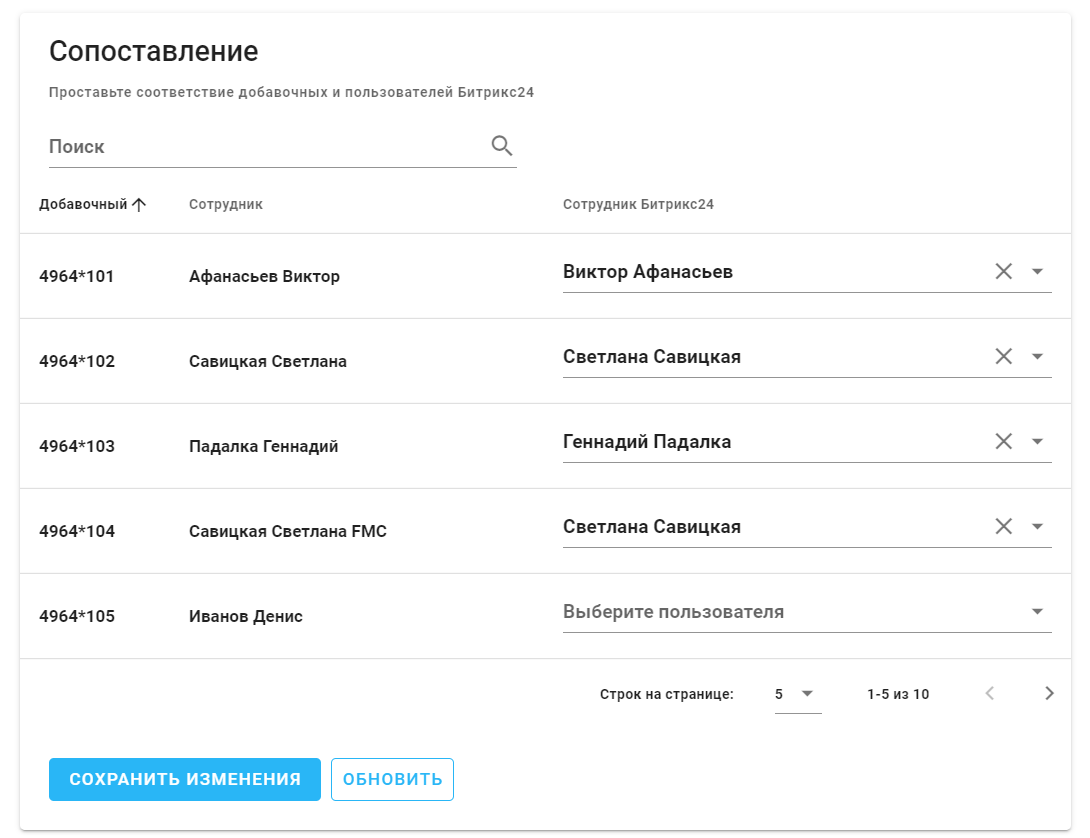
Task: Open dropdown for Падалка Геннадий row
Action: coord(1037,441)
